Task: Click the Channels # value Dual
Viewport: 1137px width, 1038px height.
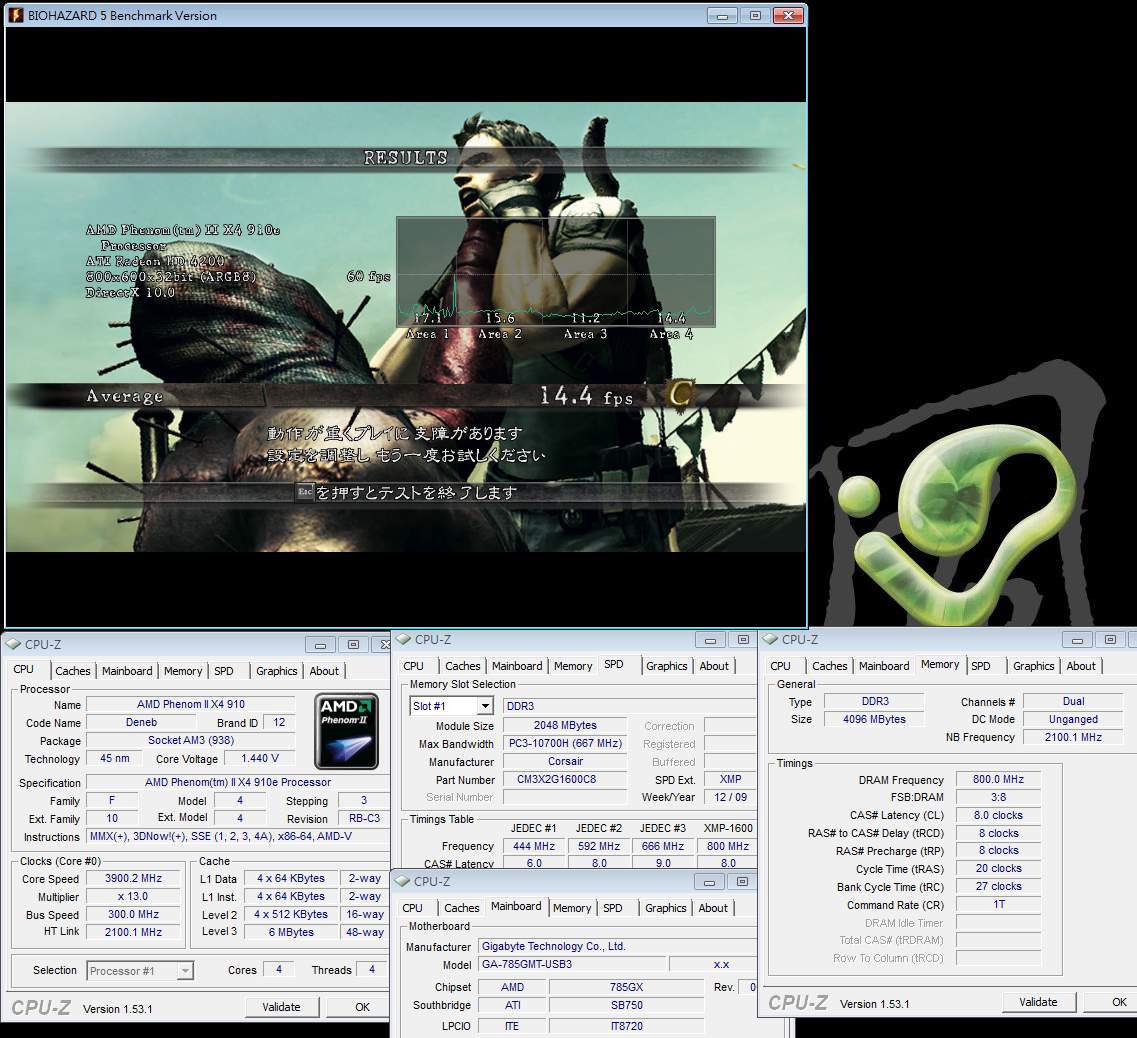Action: [x=1073, y=701]
